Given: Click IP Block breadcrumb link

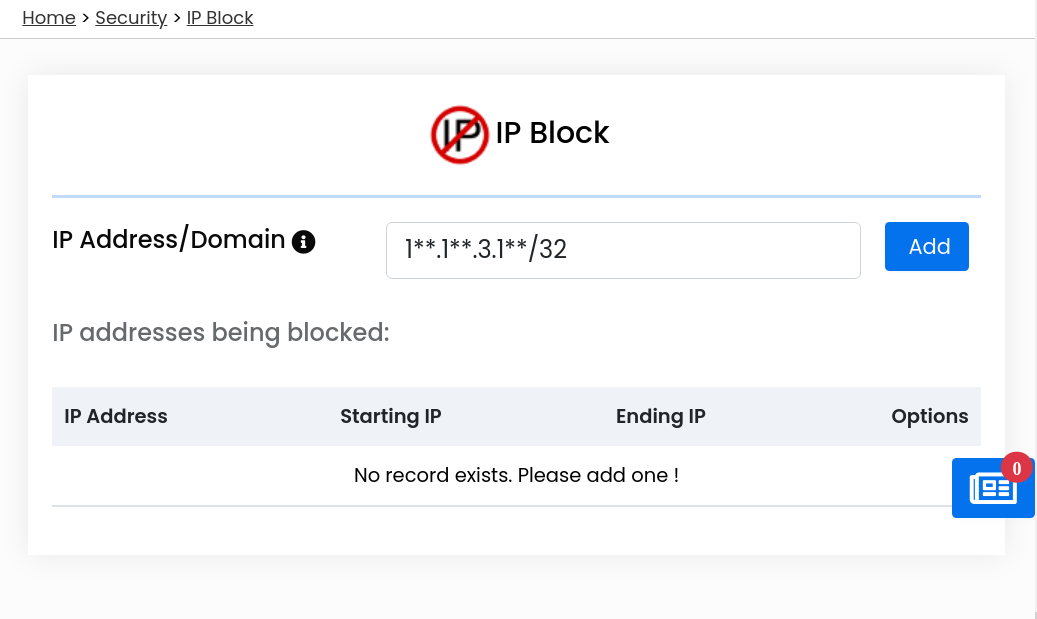Looking at the screenshot, I should (220, 18).
